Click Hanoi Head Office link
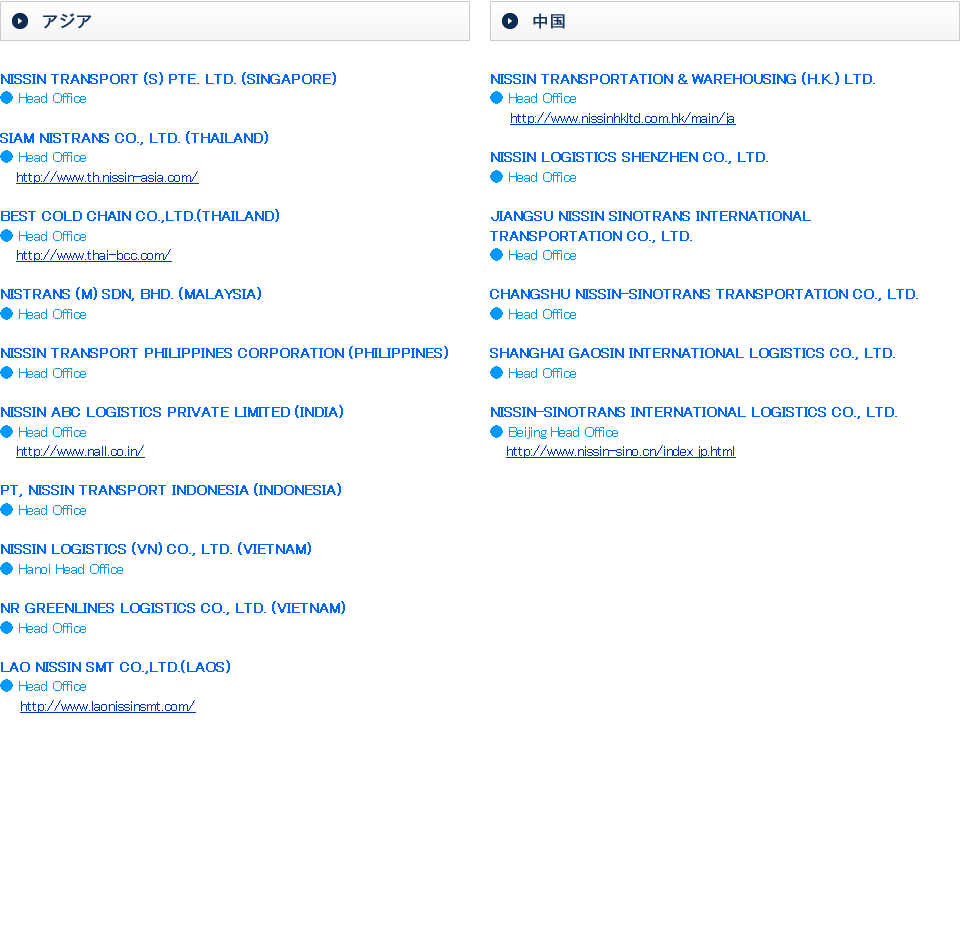 coord(70,569)
